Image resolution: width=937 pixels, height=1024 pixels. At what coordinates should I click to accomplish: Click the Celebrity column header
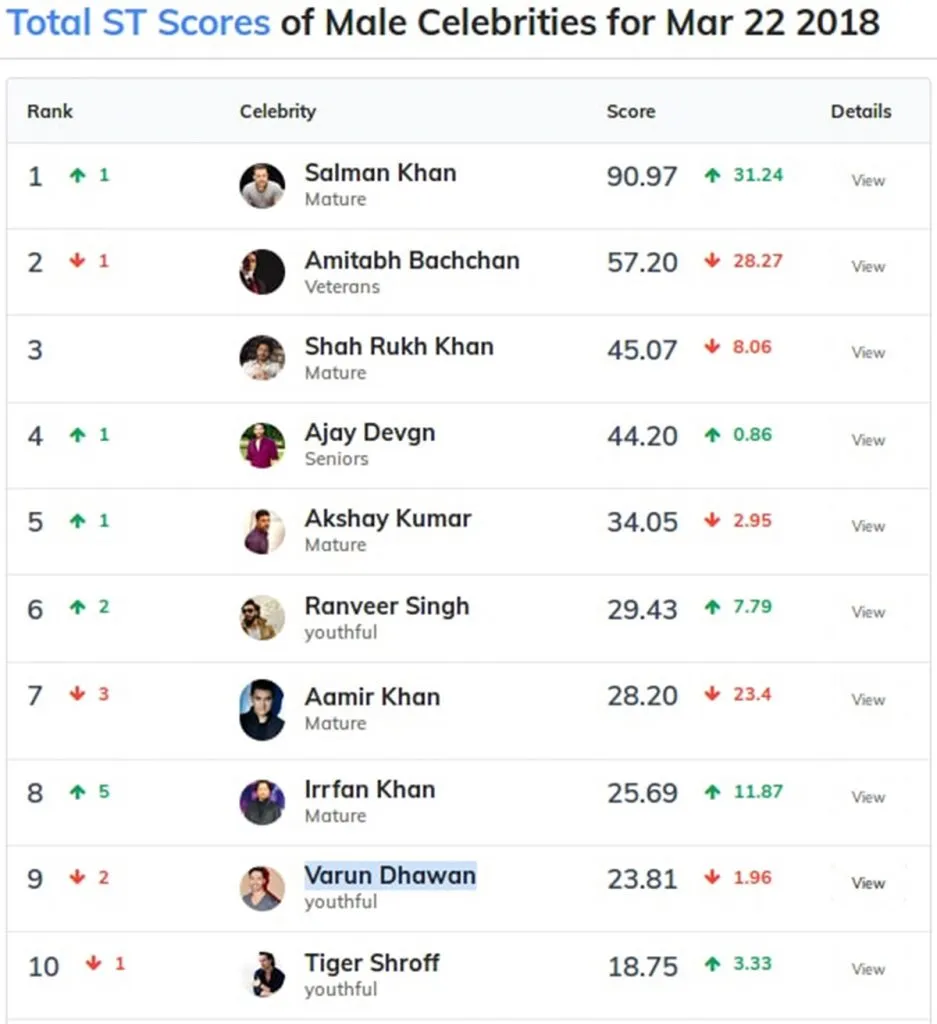(x=278, y=111)
